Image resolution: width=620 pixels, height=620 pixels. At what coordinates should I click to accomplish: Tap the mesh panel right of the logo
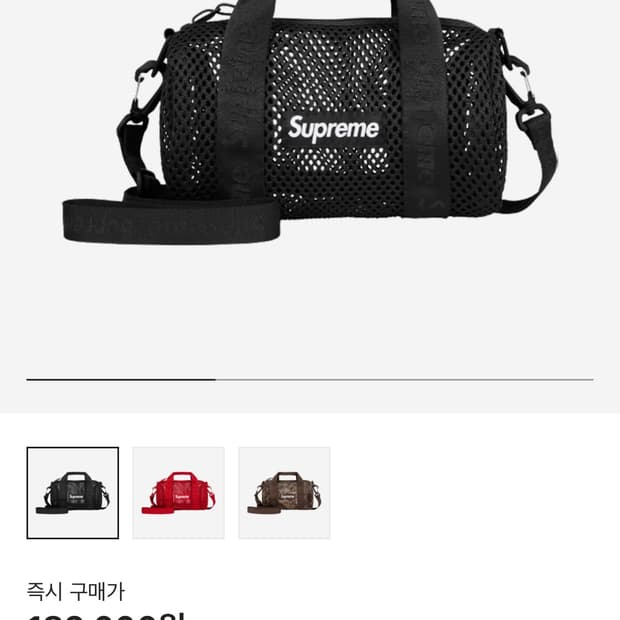pyautogui.click(x=474, y=119)
